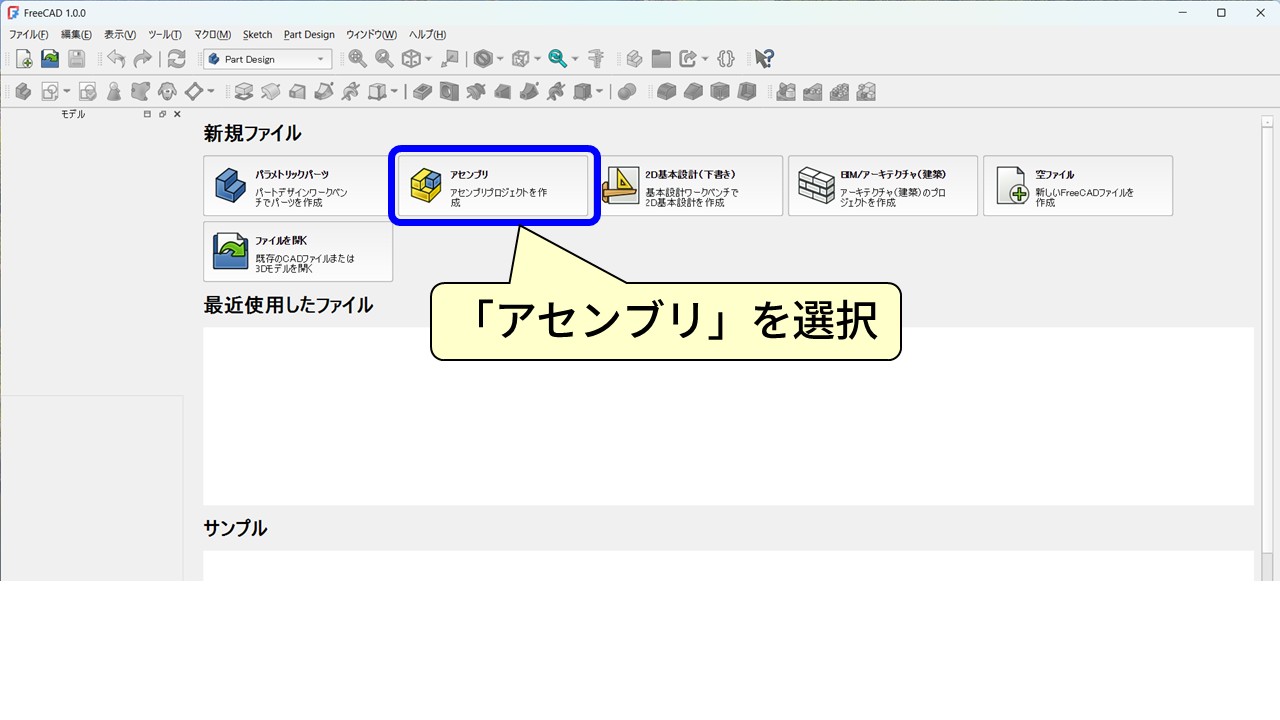Click the Fit all zoom icon
Screen dimensions: 1280x720
pyautogui.click(x=358, y=59)
